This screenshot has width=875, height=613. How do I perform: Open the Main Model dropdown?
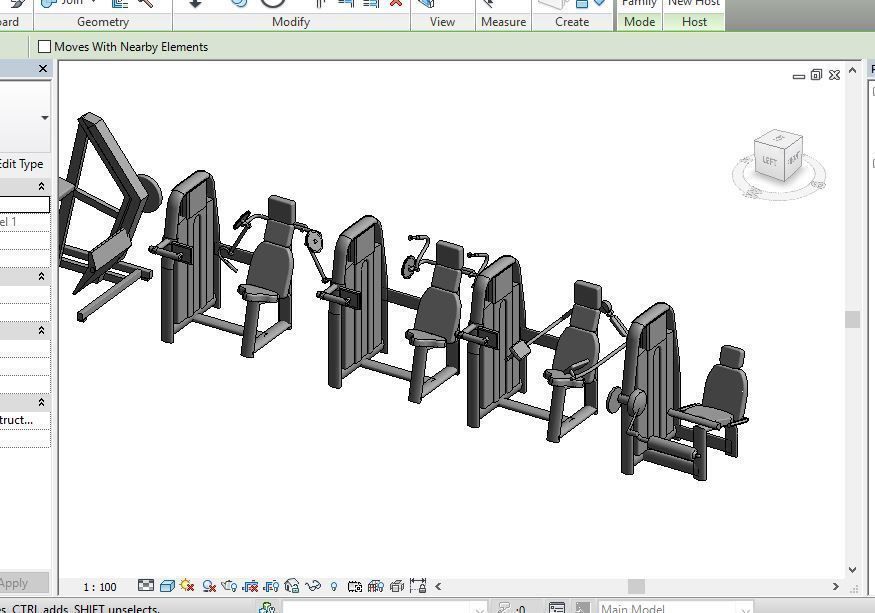tap(676, 607)
